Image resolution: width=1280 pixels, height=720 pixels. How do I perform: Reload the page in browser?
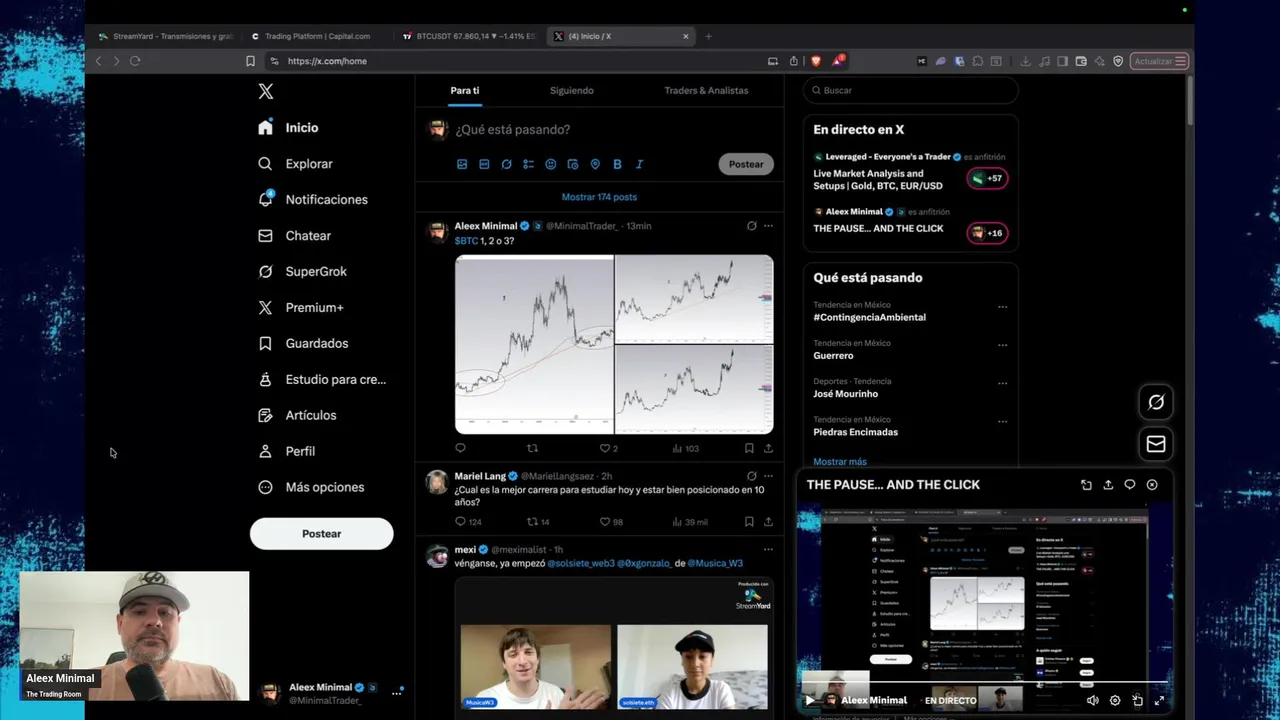point(135,61)
